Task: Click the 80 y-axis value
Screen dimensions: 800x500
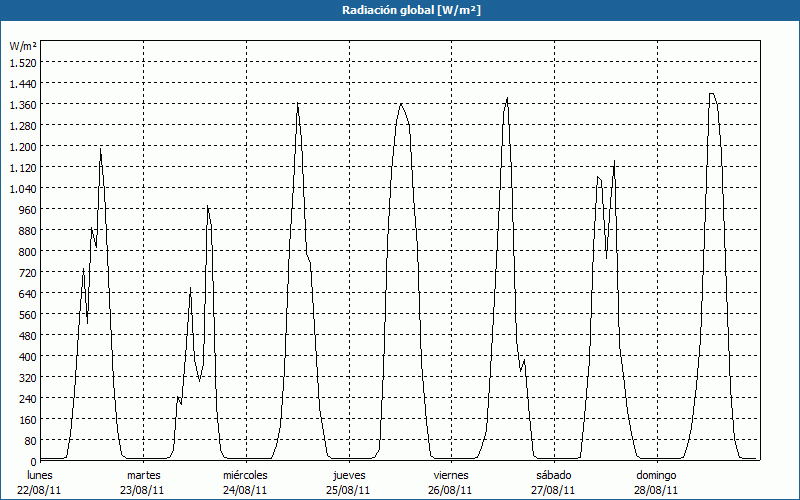Action: coord(31,440)
